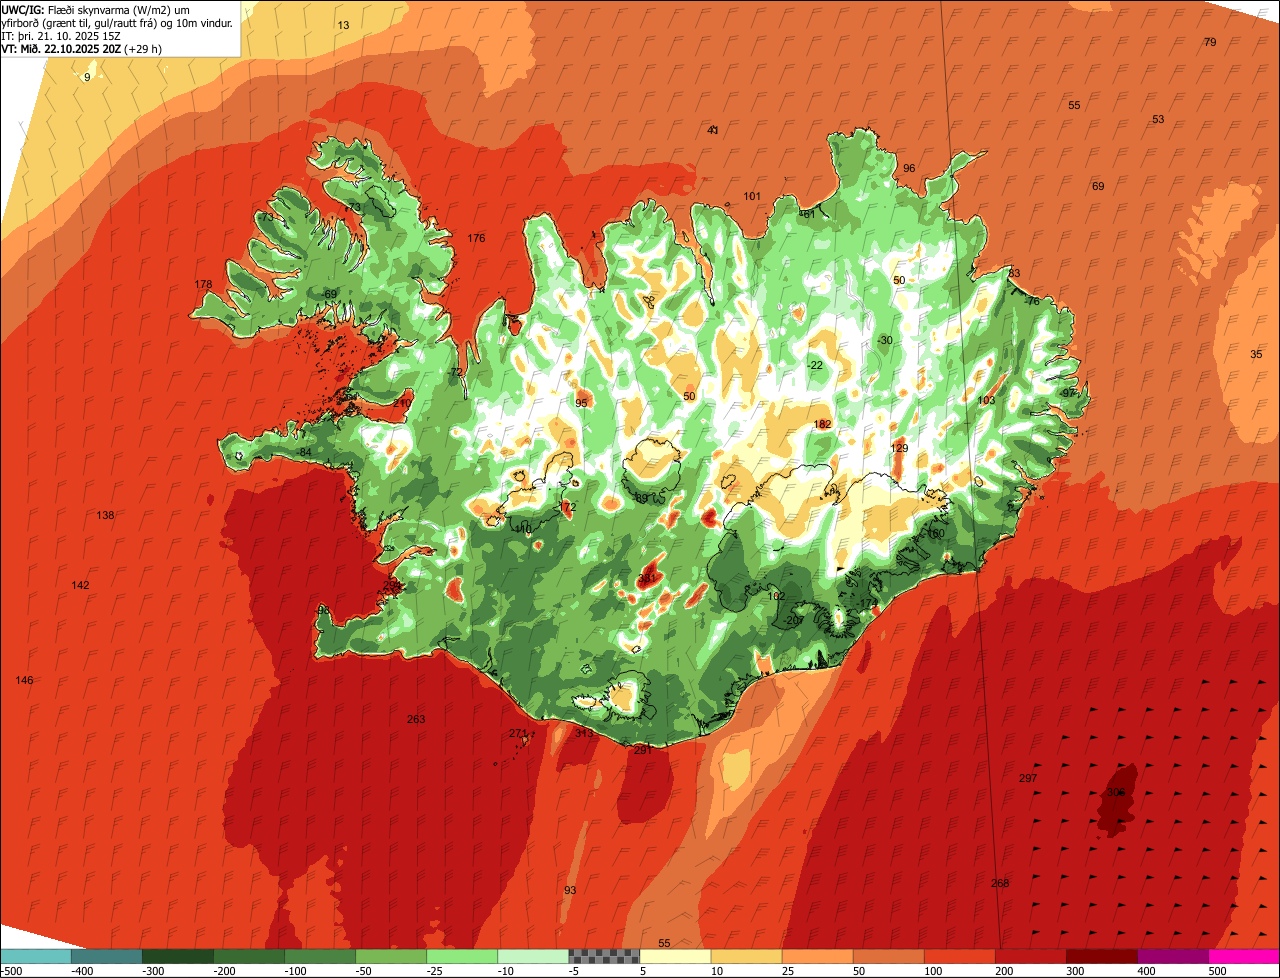Click the legend color between 10 and 25
The width and height of the screenshot is (1280, 978).
click(x=746, y=956)
